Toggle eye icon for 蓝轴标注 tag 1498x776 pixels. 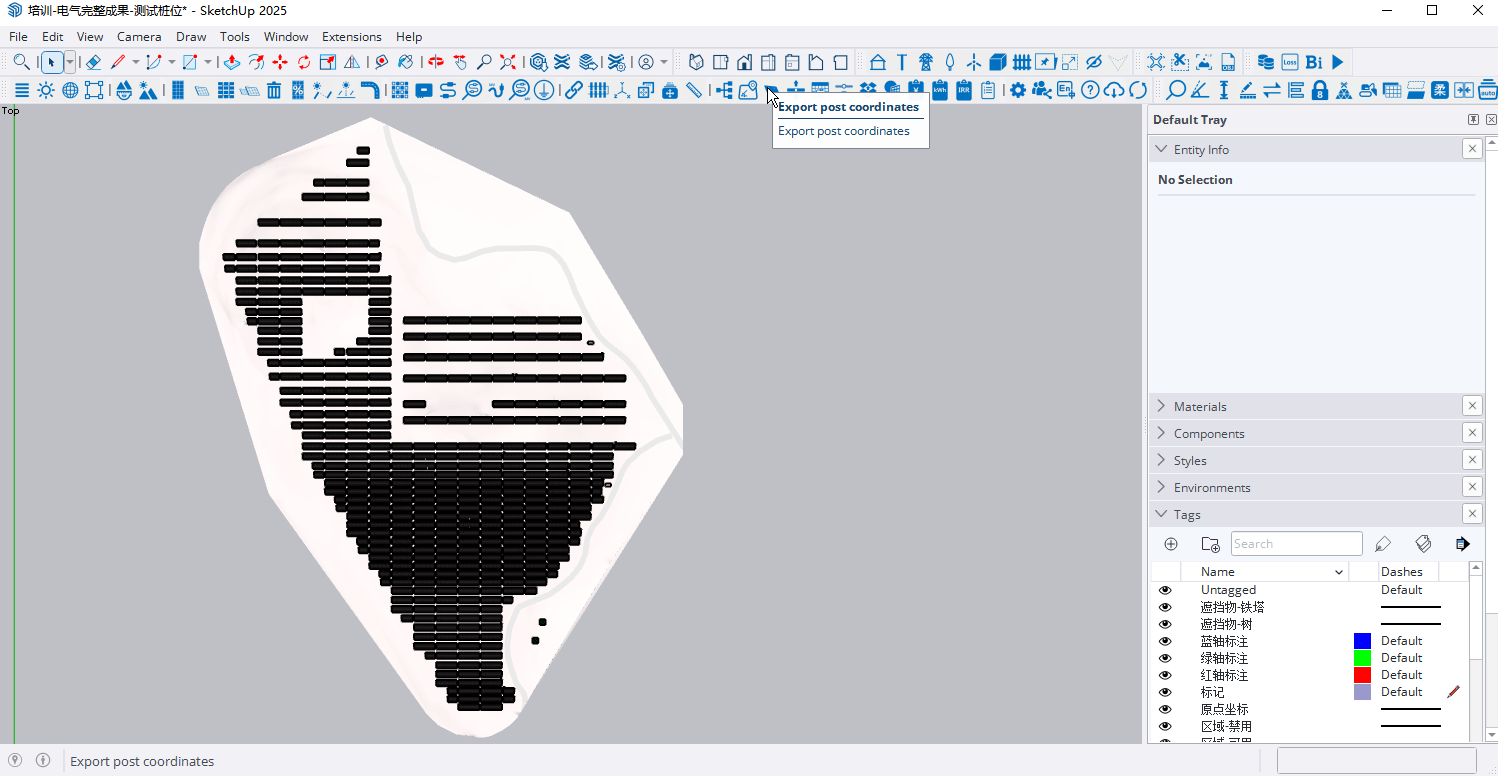coord(1165,641)
